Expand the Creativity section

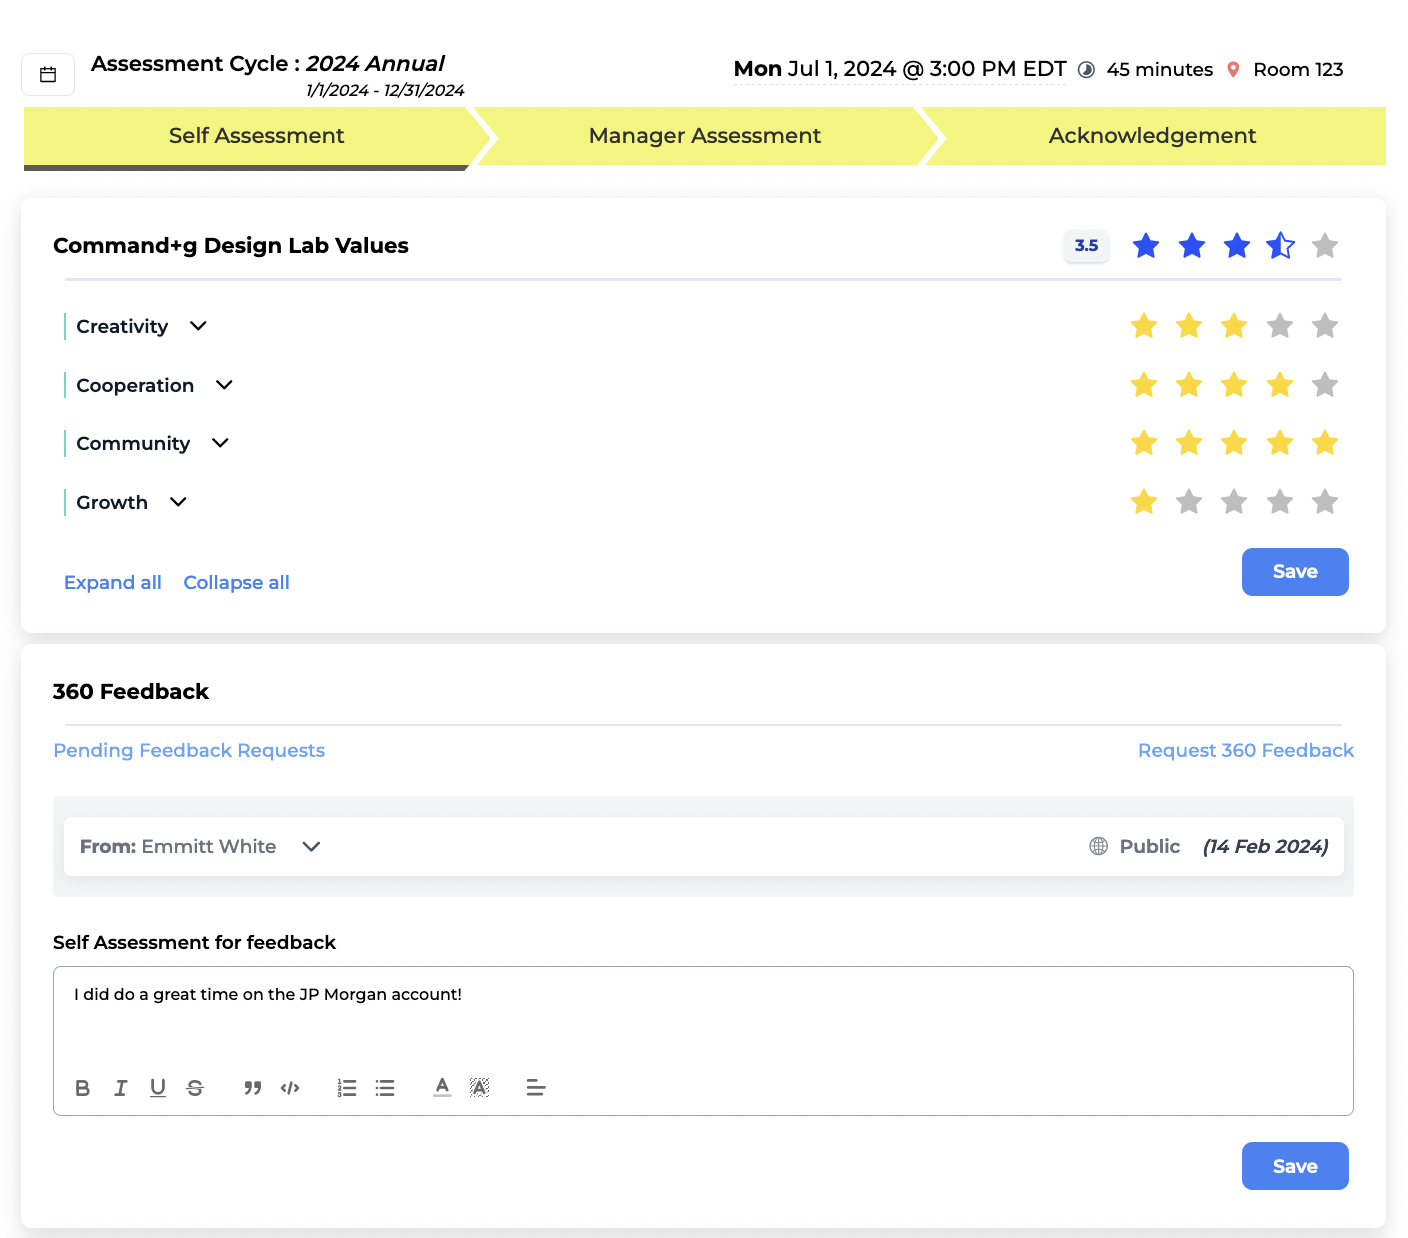tap(198, 326)
